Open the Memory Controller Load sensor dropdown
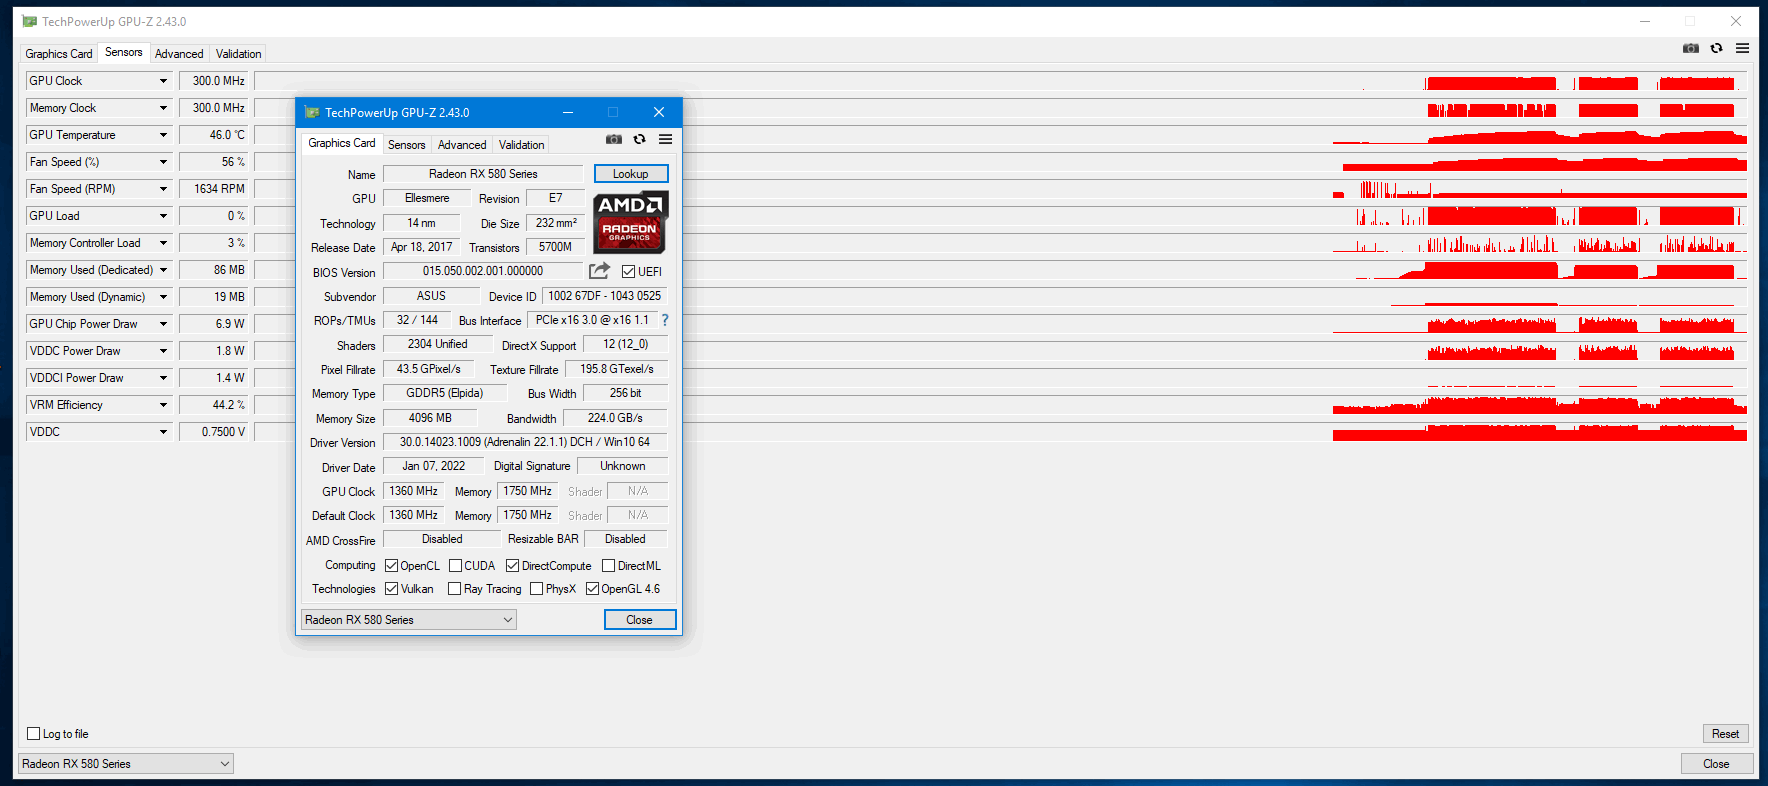The width and height of the screenshot is (1768, 786). [x=163, y=243]
